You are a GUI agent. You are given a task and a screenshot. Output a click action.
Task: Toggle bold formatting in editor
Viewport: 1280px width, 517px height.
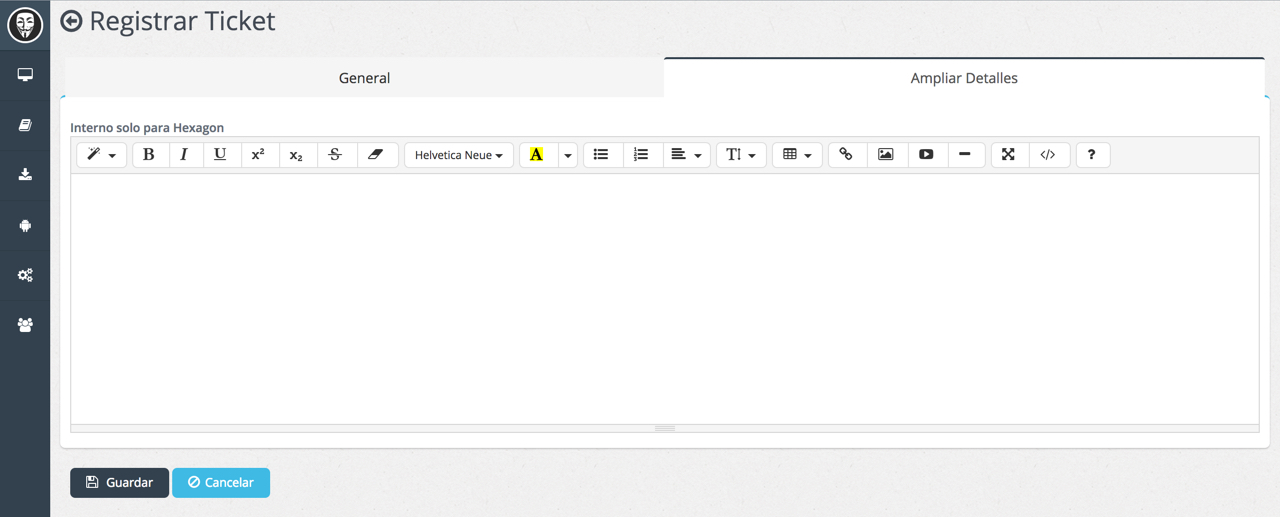coord(149,155)
